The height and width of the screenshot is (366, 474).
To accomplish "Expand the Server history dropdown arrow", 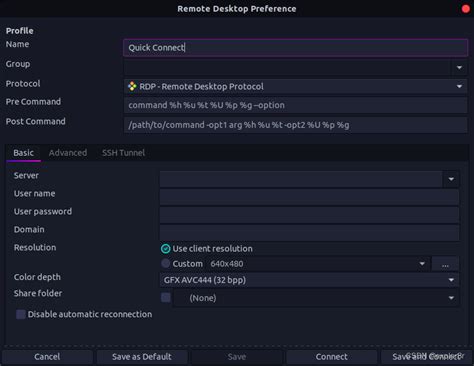I will tap(451, 179).
